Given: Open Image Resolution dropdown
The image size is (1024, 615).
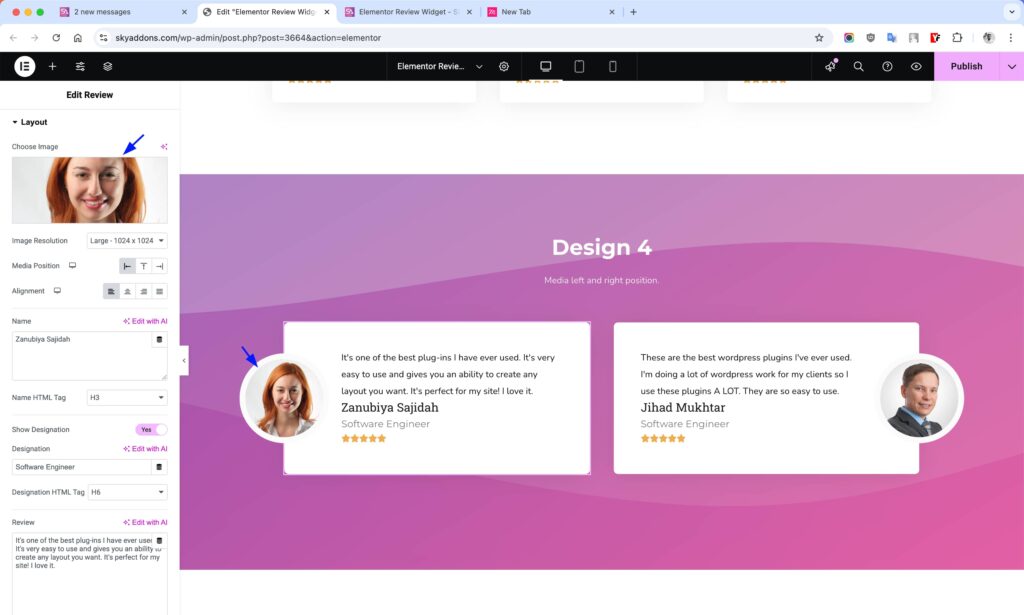Looking at the screenshot, I should [127, 240].
